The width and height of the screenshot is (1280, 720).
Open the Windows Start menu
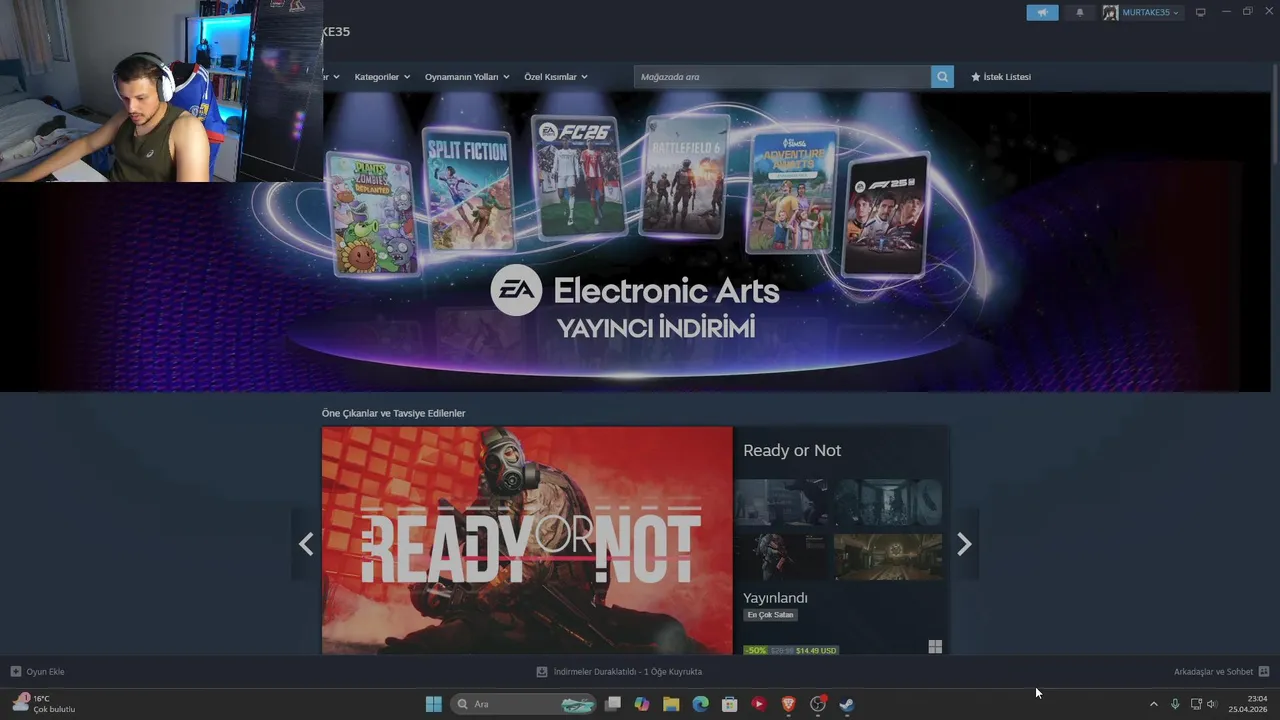[x=434, y=704]
